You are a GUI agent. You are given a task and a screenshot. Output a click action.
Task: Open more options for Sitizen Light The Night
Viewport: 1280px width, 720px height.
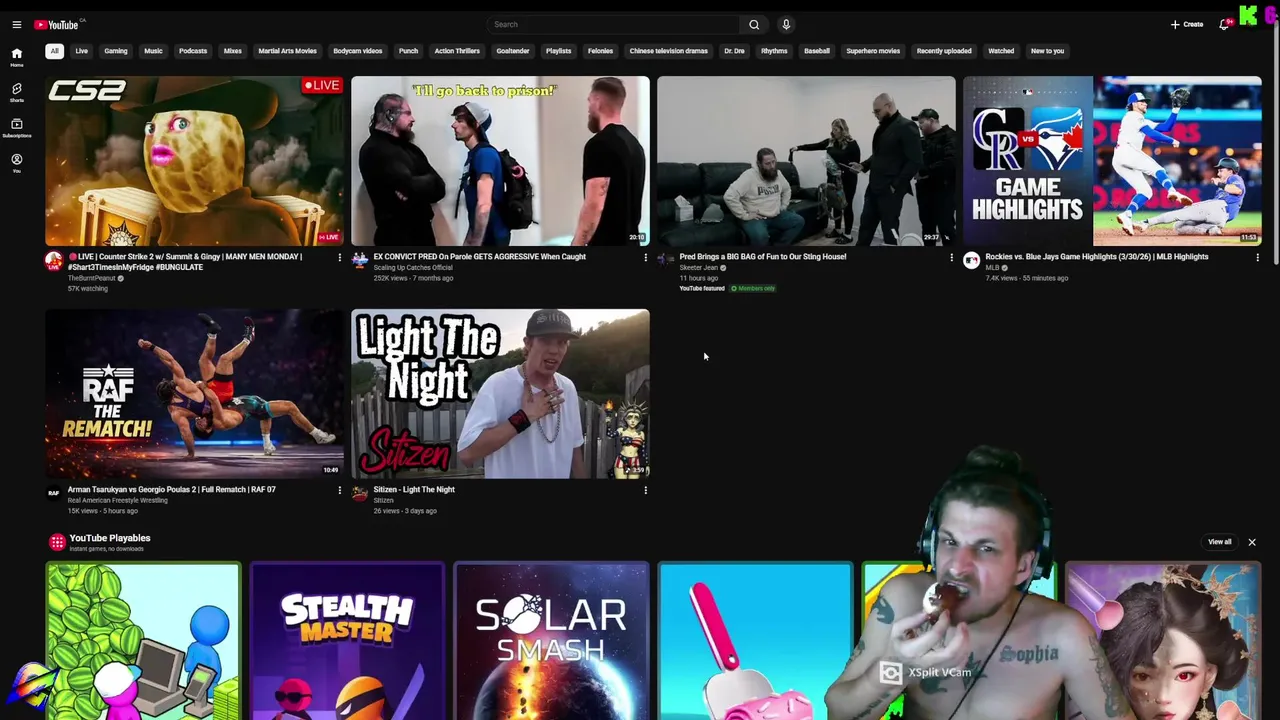pos(645,490)
